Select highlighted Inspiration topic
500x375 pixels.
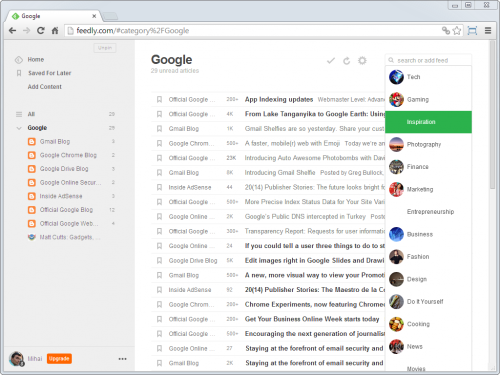tap(428, 122)
